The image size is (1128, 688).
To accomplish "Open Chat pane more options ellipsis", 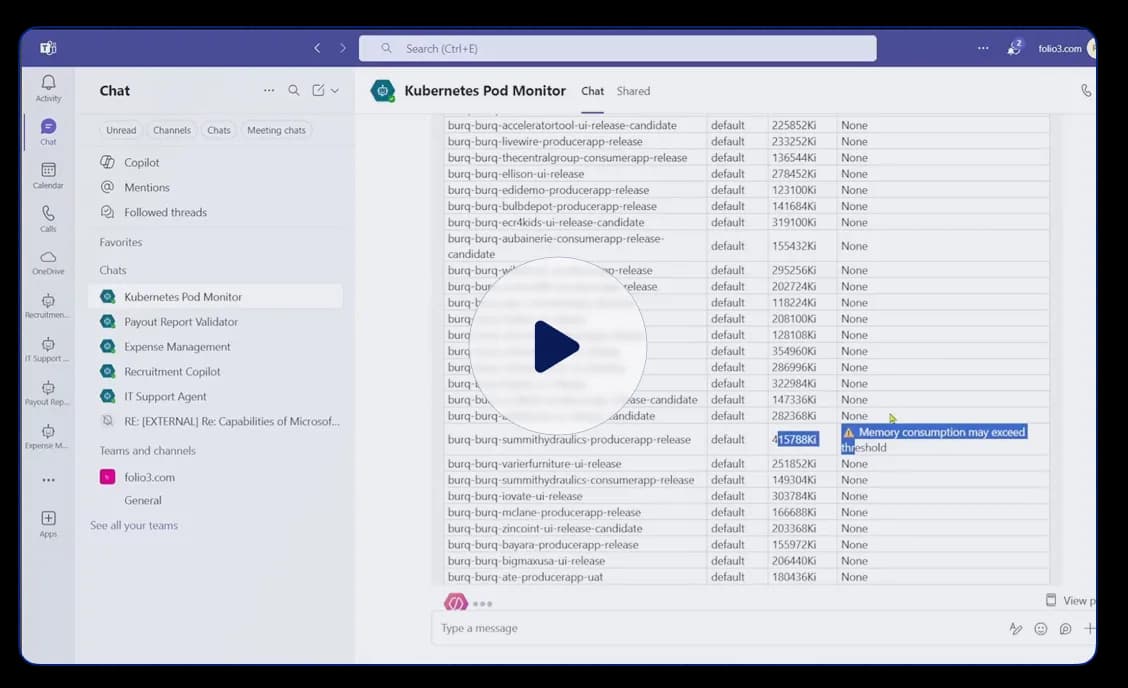I will [268, 91].
